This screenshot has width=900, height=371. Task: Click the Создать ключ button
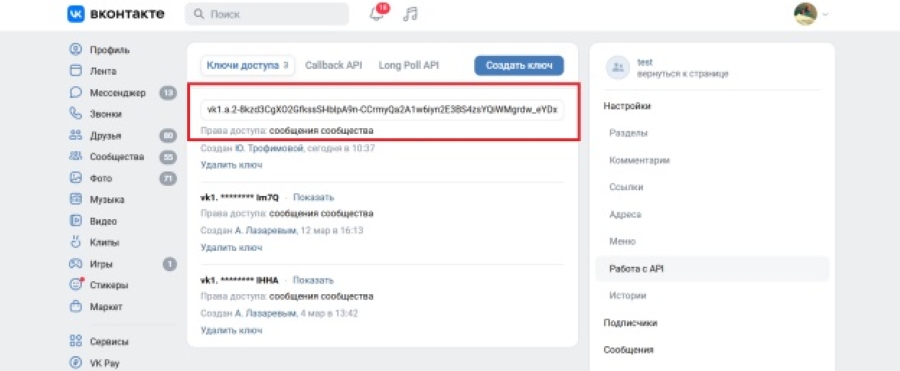(519, 65)
